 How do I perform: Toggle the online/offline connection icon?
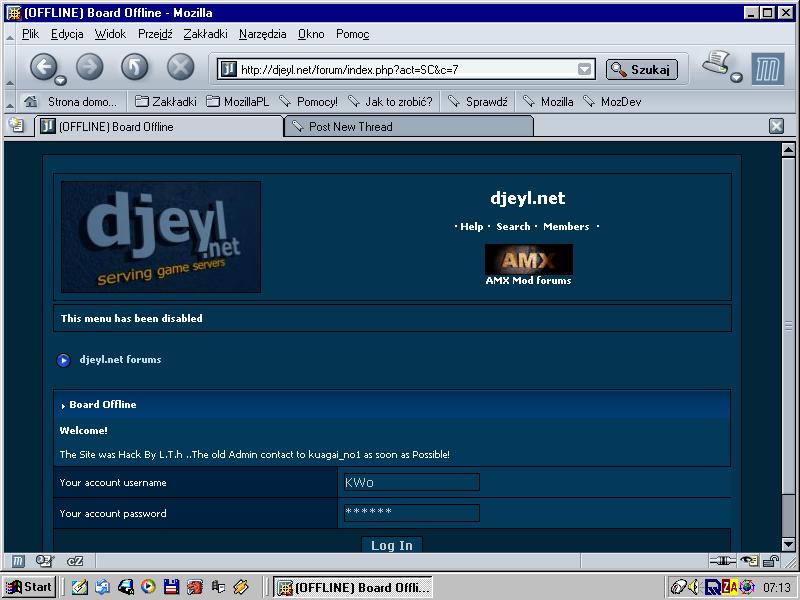722,561
